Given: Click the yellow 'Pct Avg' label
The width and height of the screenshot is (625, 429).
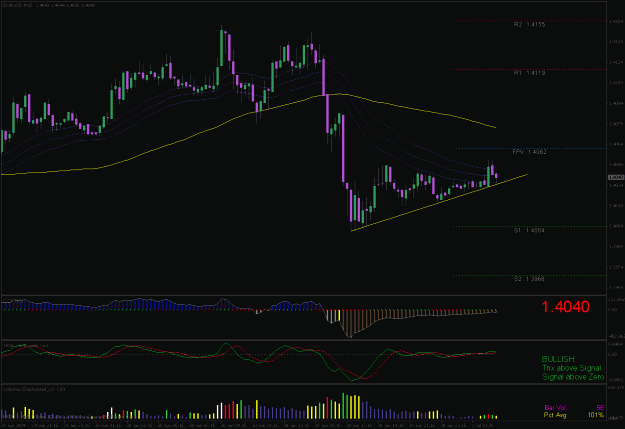Looking at the screenshot, I should 555,415.
